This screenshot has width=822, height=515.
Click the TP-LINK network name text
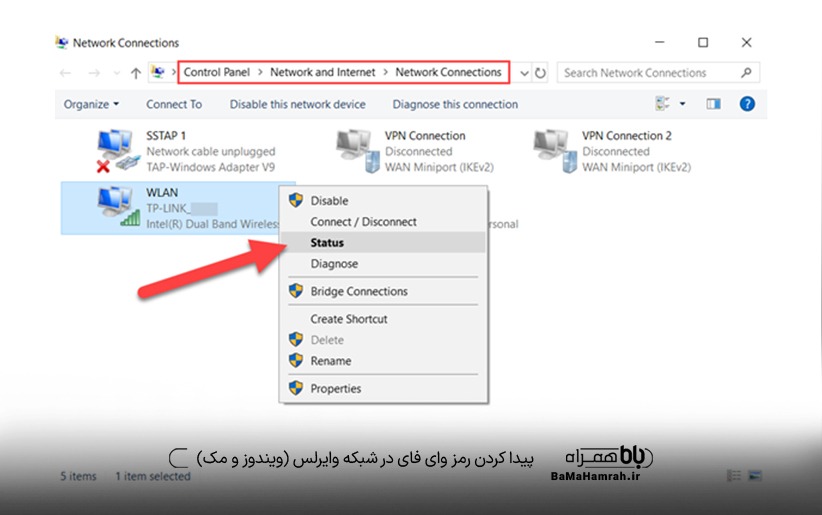pyautogui.click(x=181, y=209)
